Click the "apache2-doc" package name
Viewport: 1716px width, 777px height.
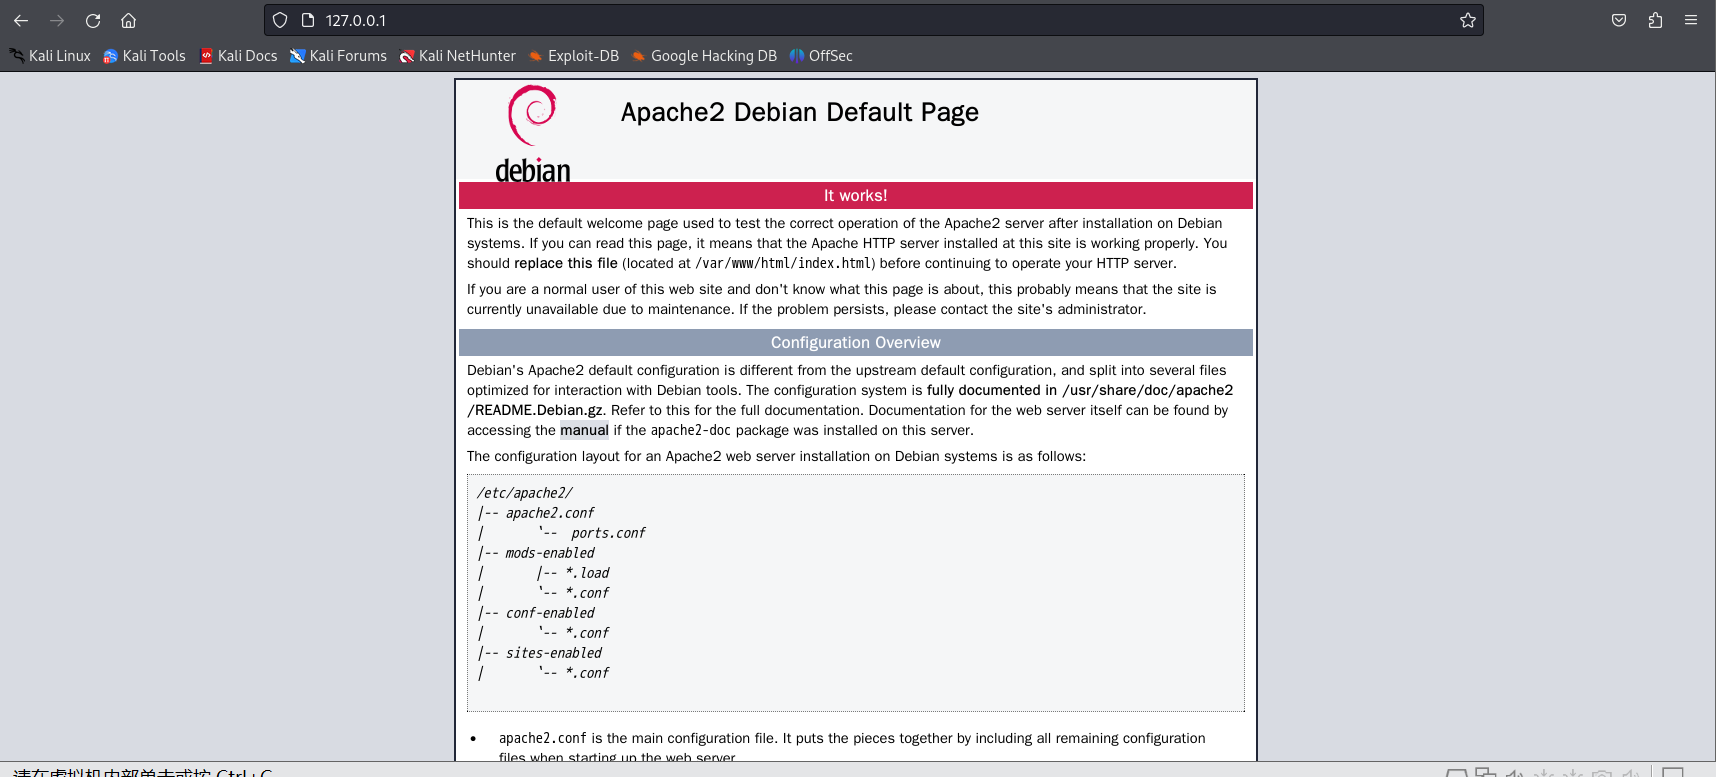691,430
